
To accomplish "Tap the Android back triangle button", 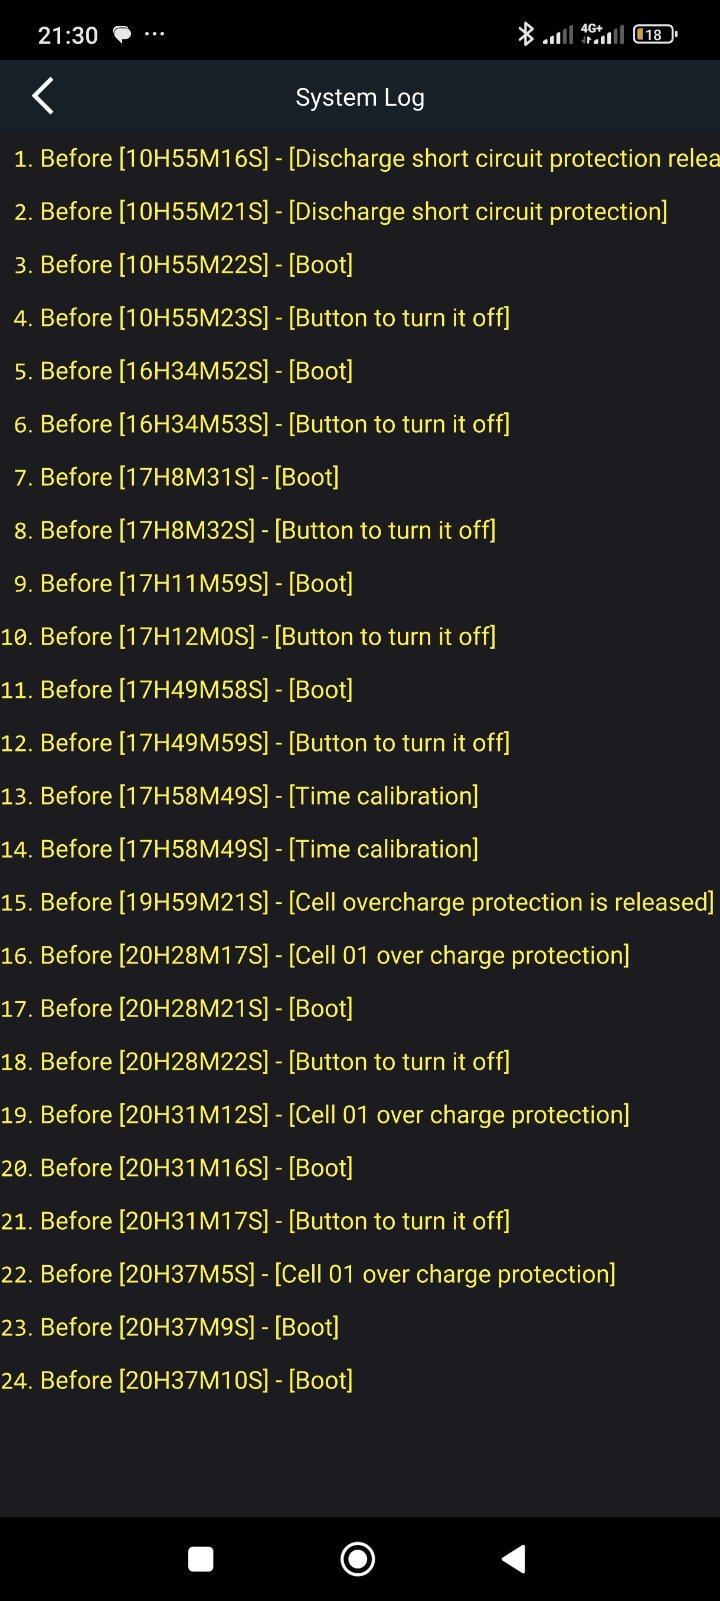I will coord(514,1559).
